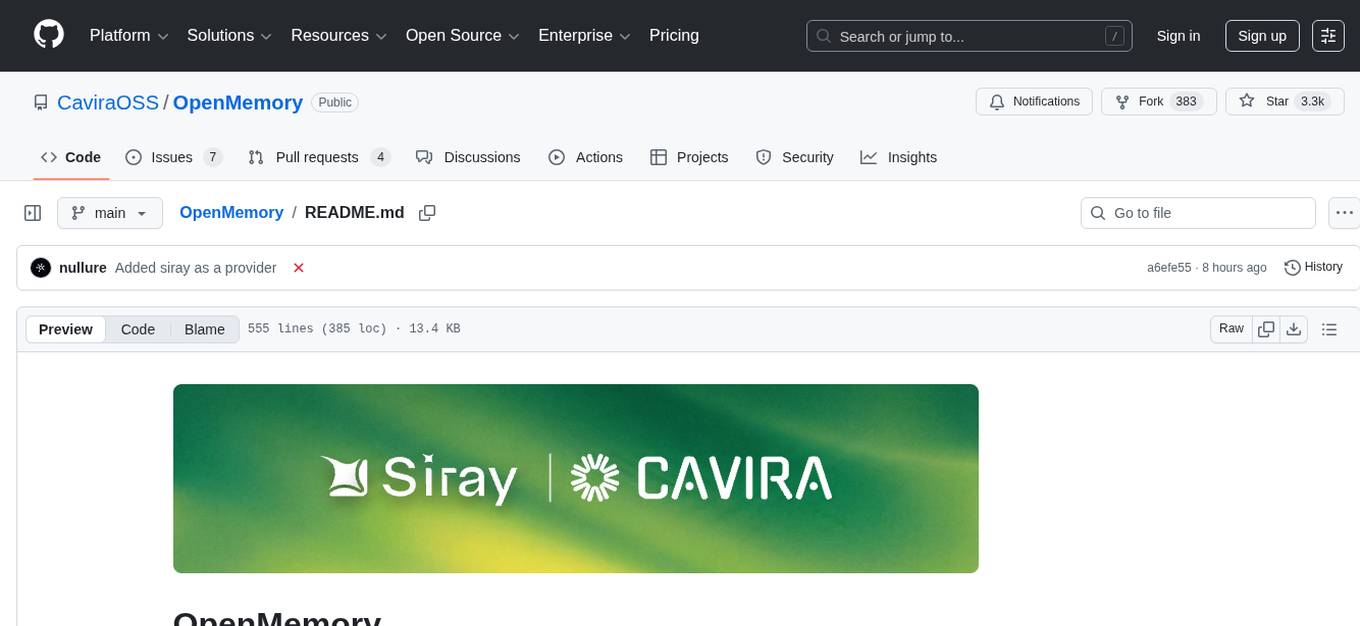Viewport: 1360px width, 626px height.
Task: Switch to the Code view toggle
Action: point(138,329)
